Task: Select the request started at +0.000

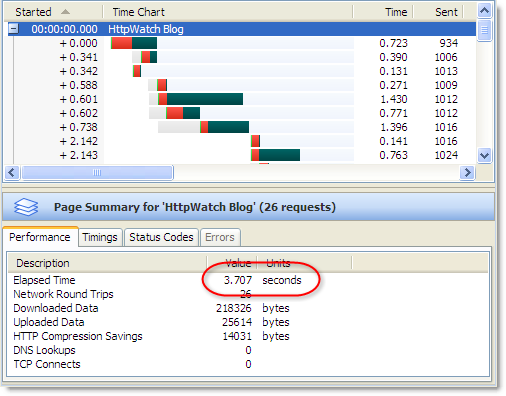Action: 242,43
